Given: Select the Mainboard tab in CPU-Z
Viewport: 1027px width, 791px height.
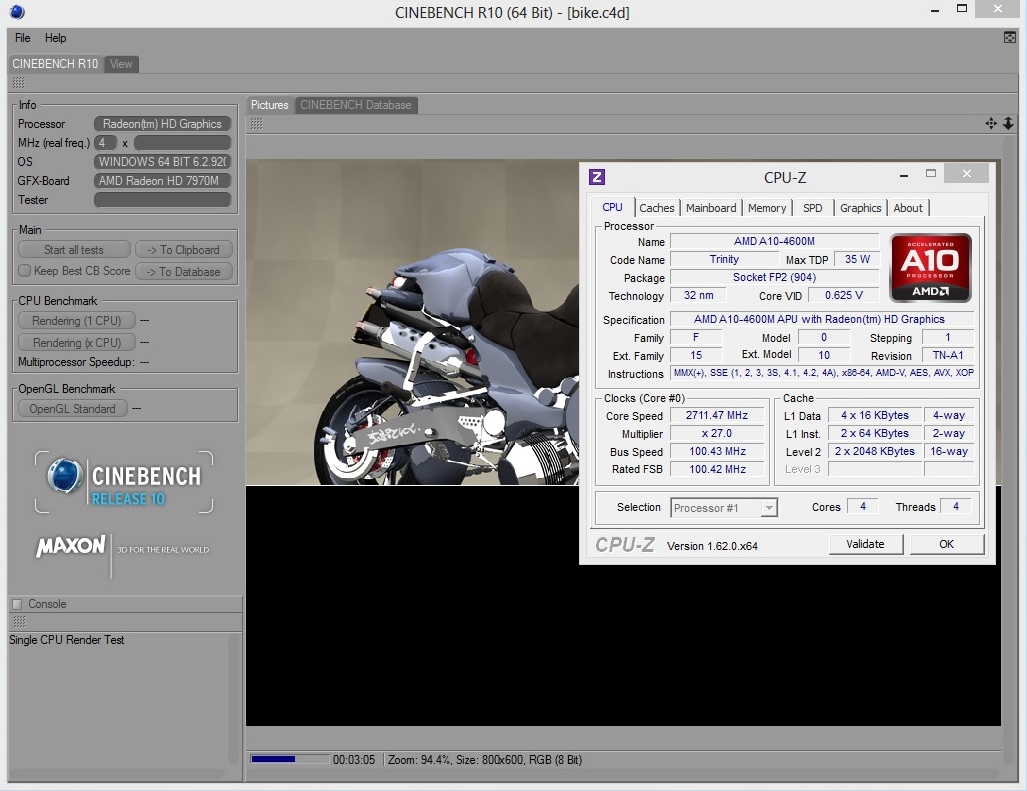Looking at the screenshot, I should pyautogui.click(x=711, y=208).
